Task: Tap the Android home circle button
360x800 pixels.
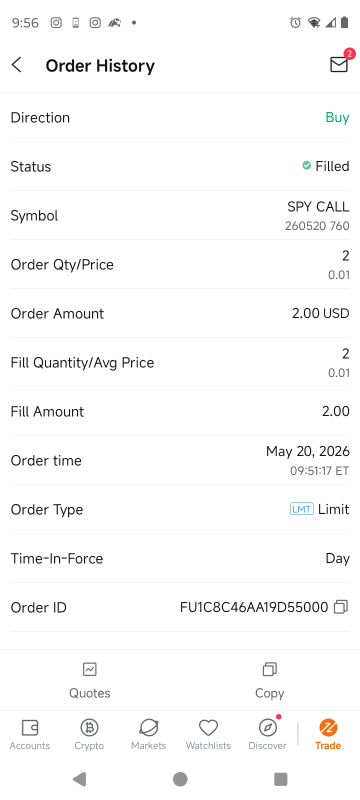Action: 180,779
